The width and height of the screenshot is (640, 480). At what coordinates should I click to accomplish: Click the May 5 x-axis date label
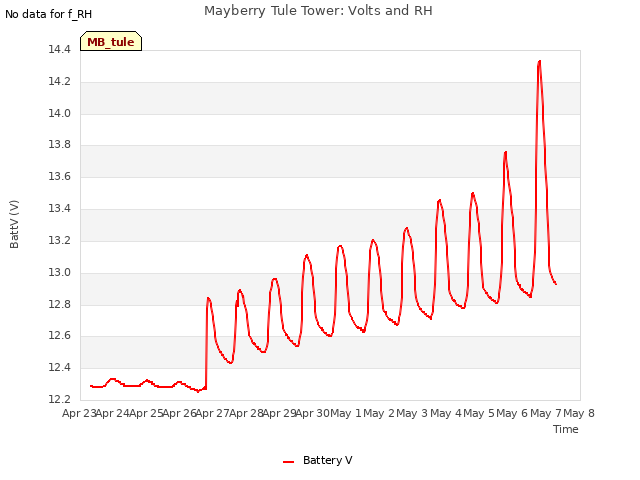coord(479,414)
